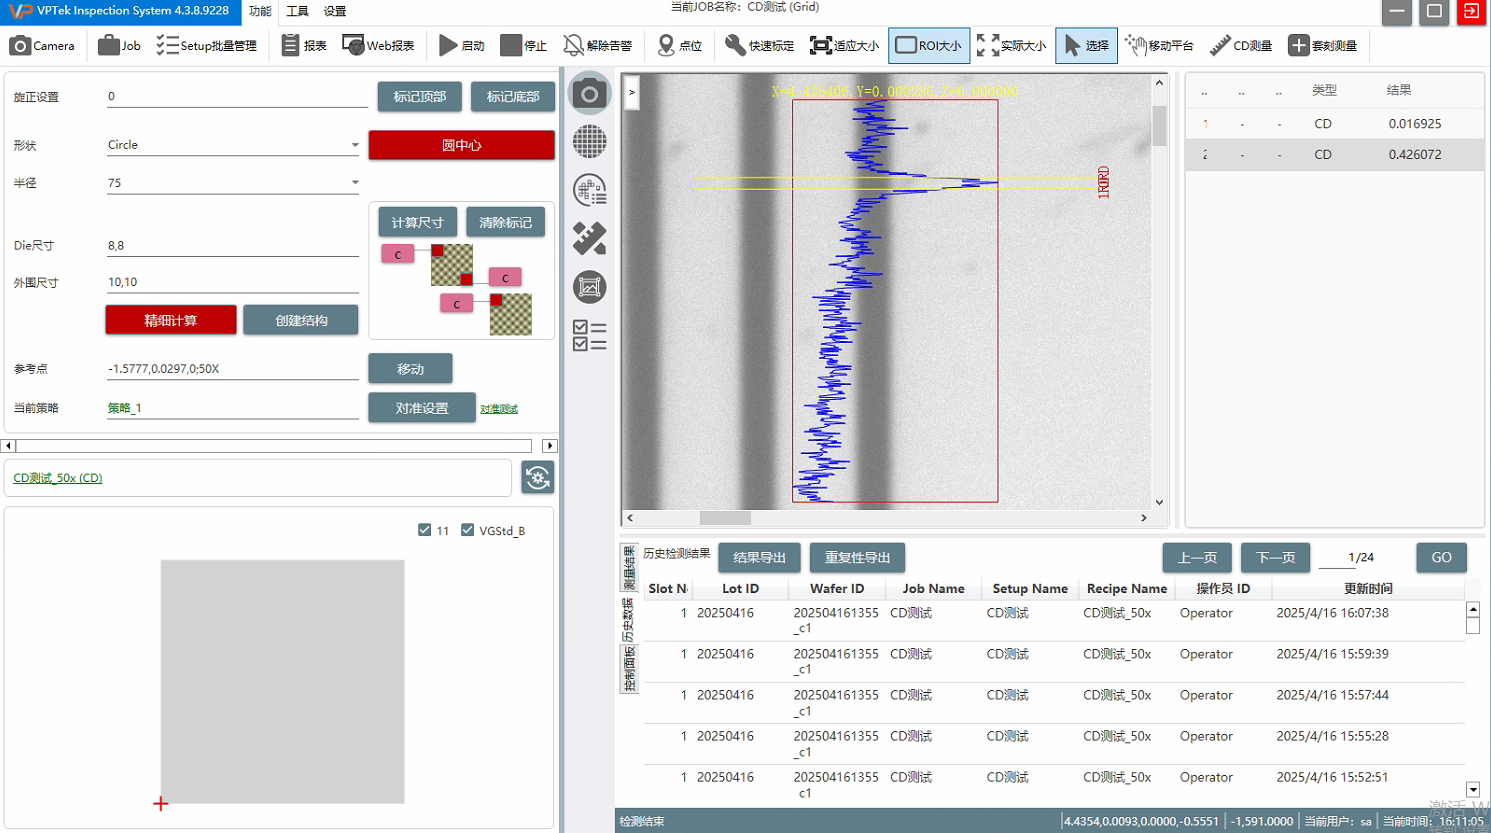Click the Die尺寸 8,8 field
The image size is (1491, 833).
coord(232,246)
